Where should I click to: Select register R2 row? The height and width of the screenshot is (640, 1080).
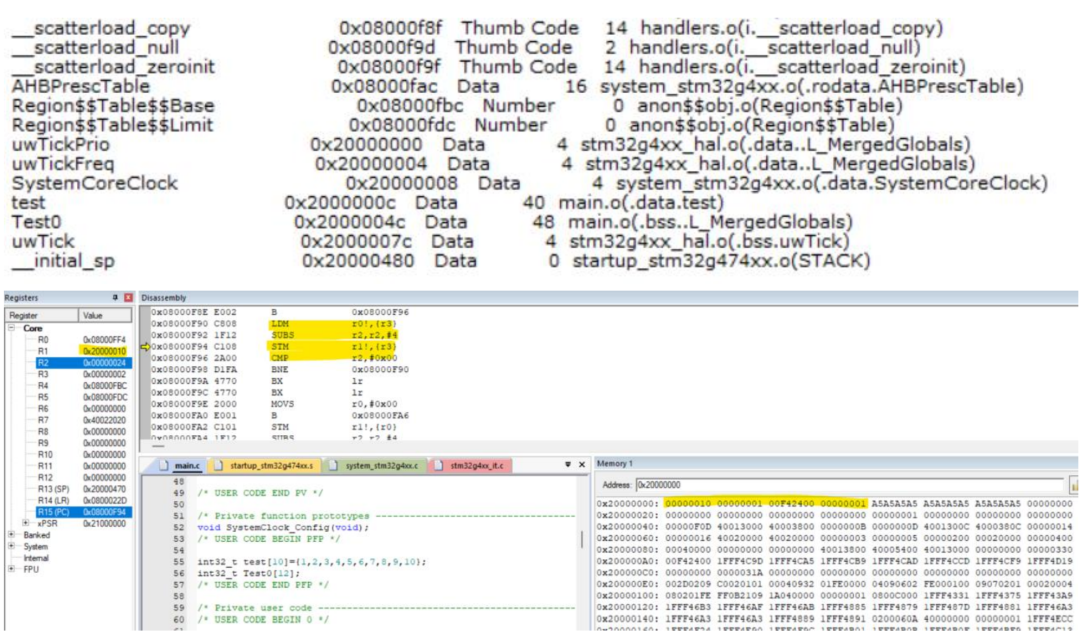(84, 362)
